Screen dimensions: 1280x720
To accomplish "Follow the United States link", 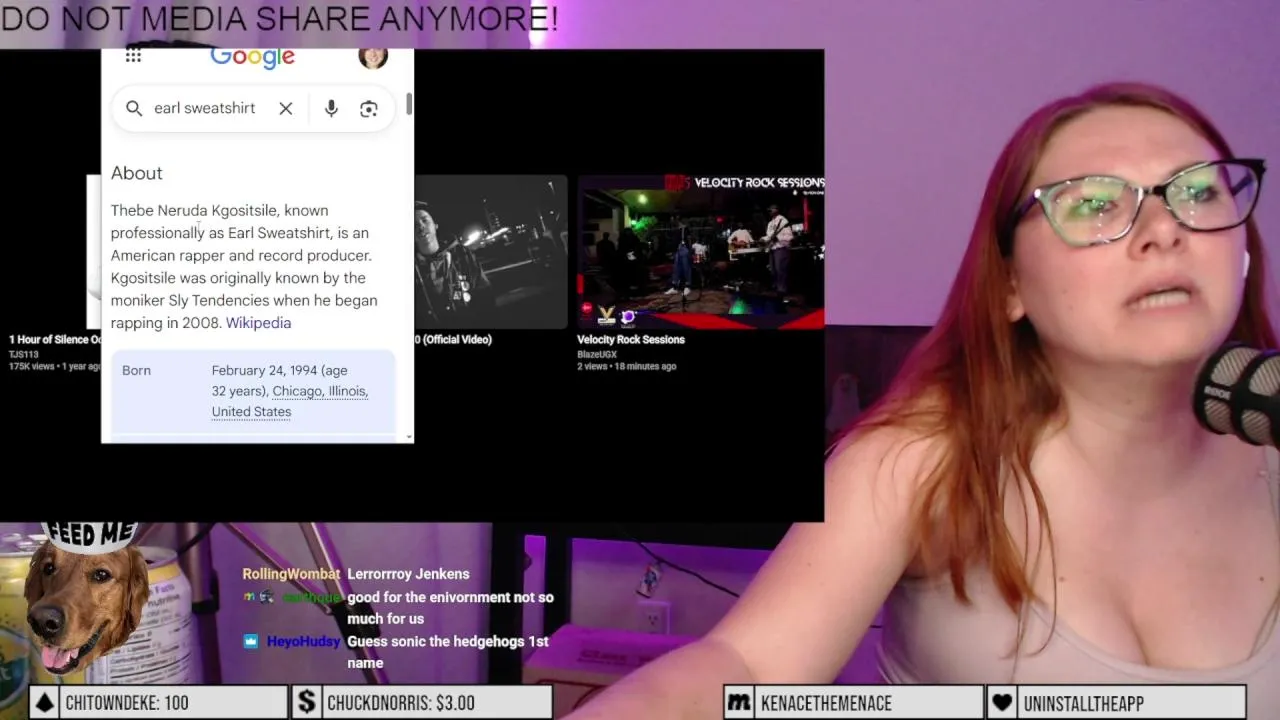I will [251, 412].
